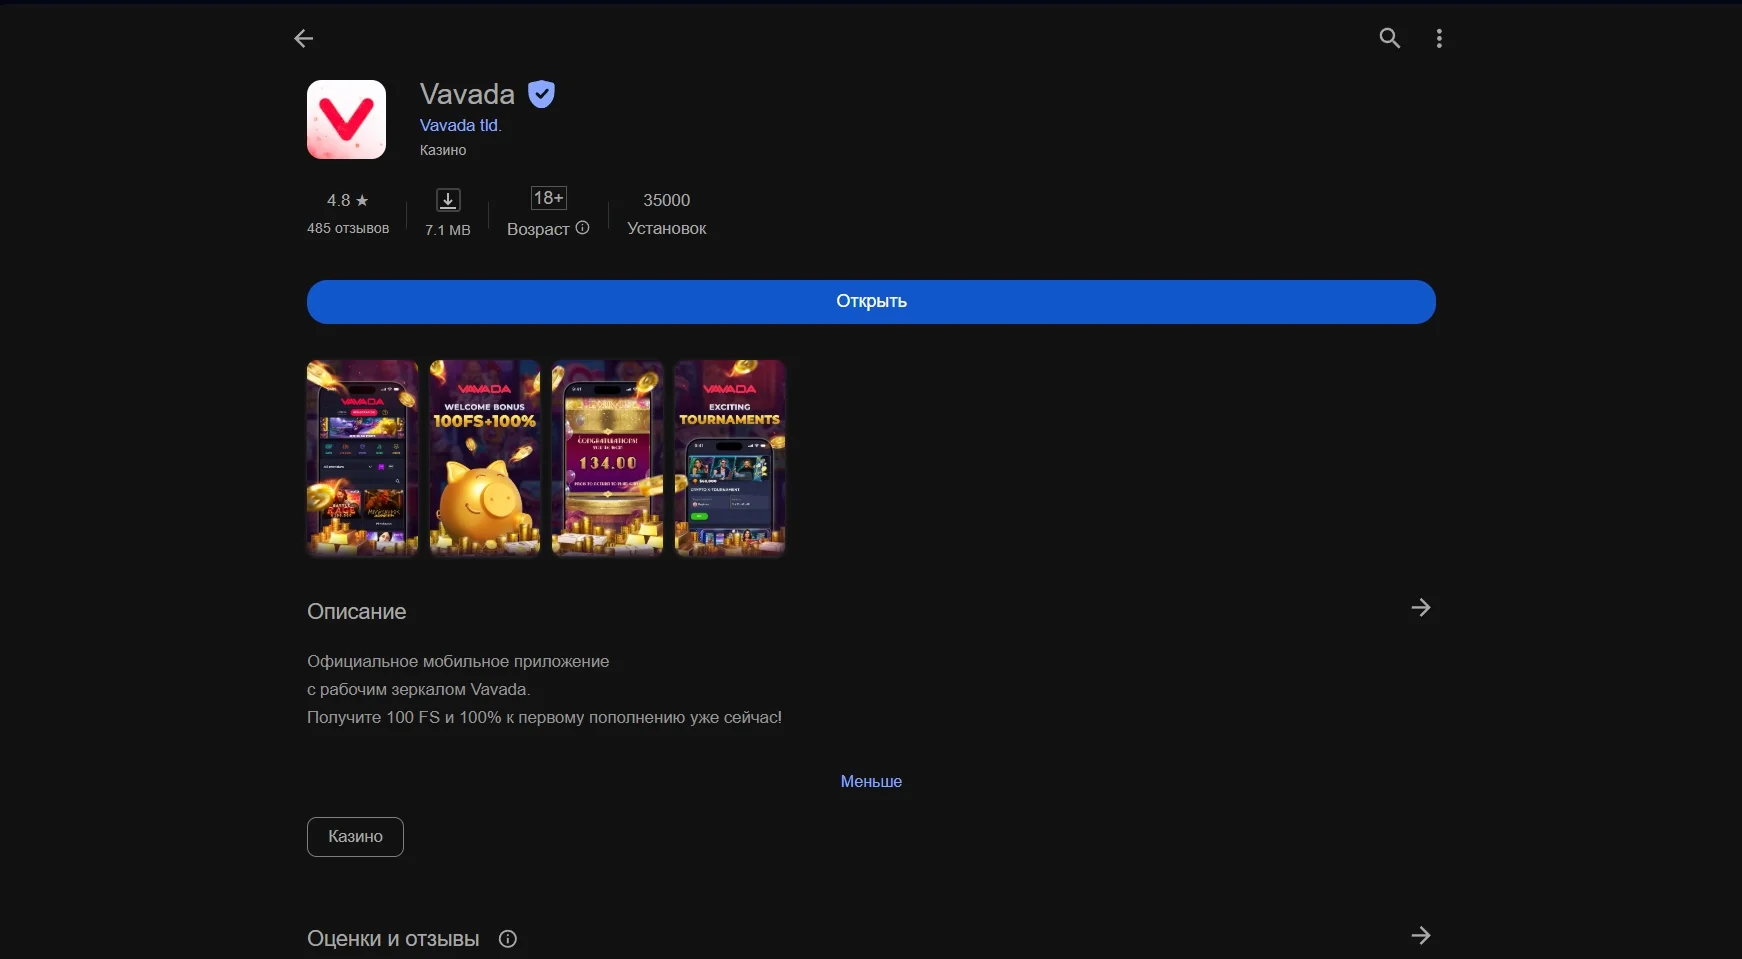The image size is (1742, 959).
Task: Click the line 'Получите 100 FS и 100%...'
Action: coord(545,717)
